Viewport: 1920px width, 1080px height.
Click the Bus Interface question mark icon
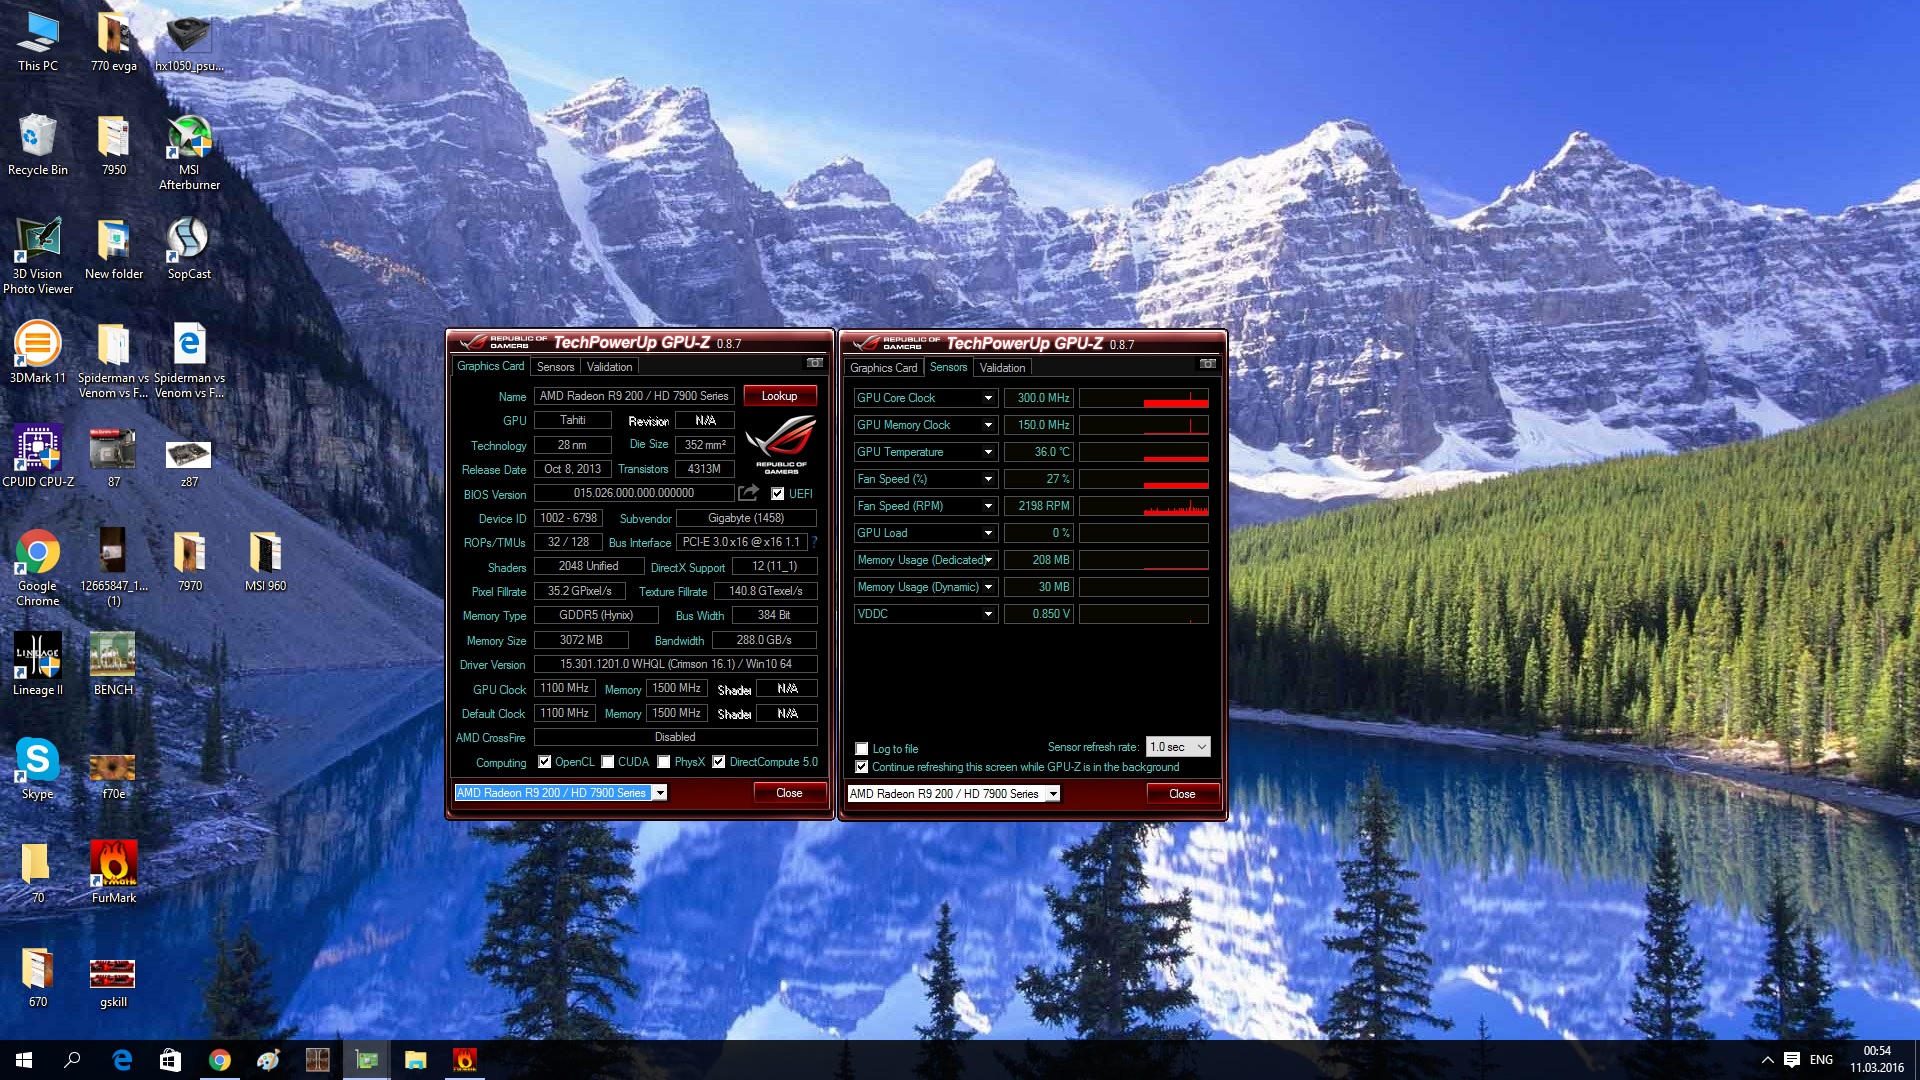(x=814, y=542)
